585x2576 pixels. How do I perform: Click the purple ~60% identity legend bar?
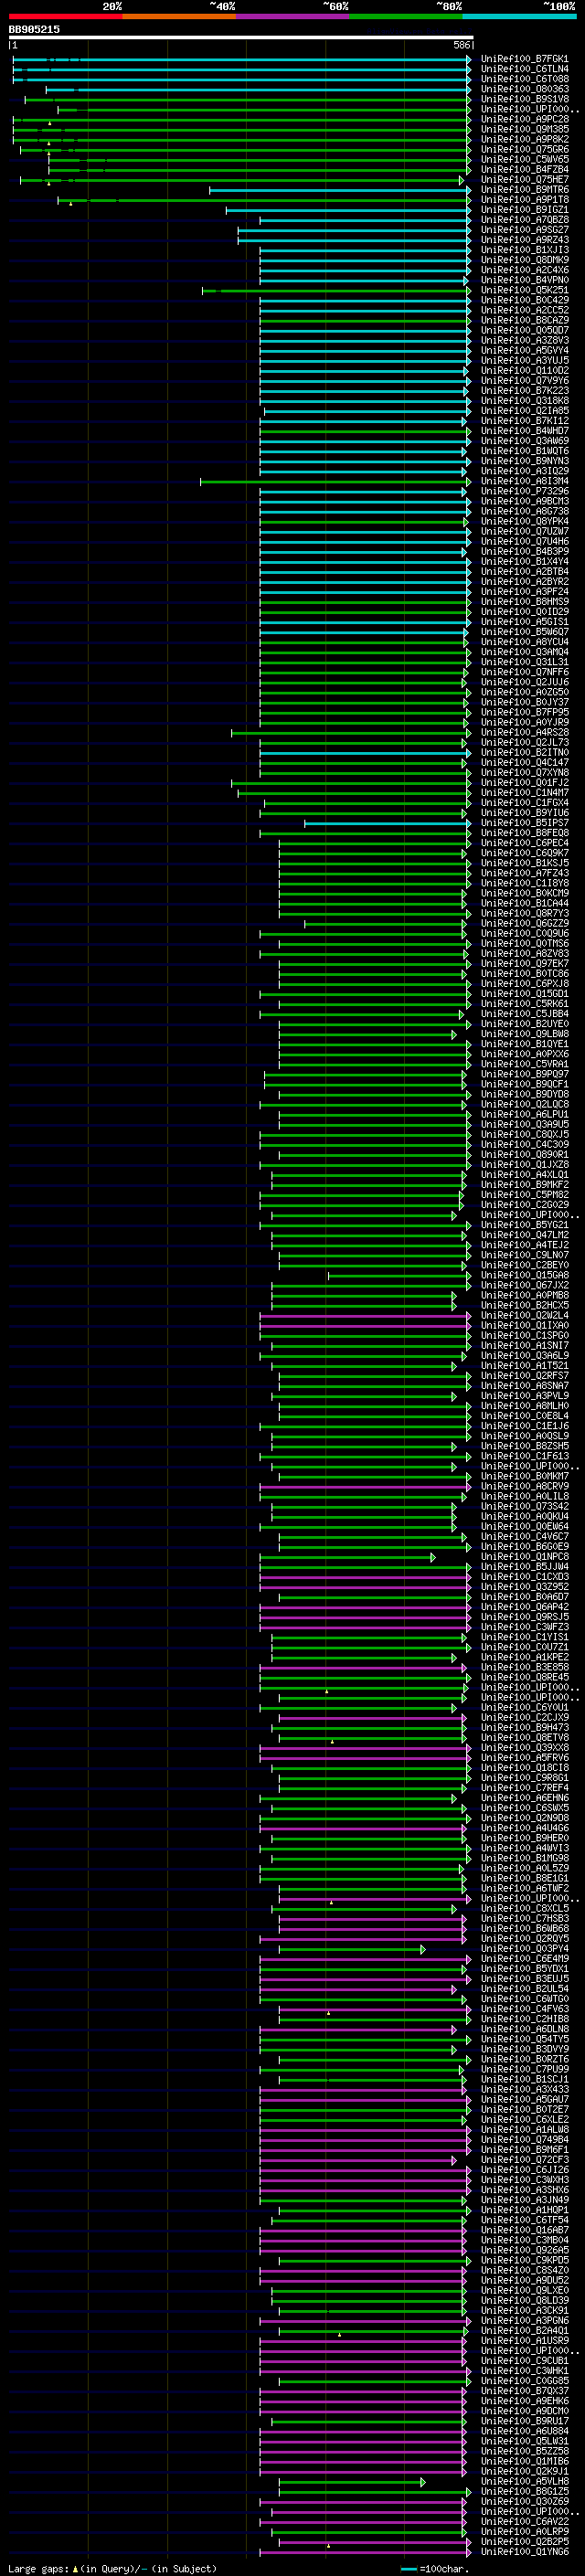click(x=293, y=16)
